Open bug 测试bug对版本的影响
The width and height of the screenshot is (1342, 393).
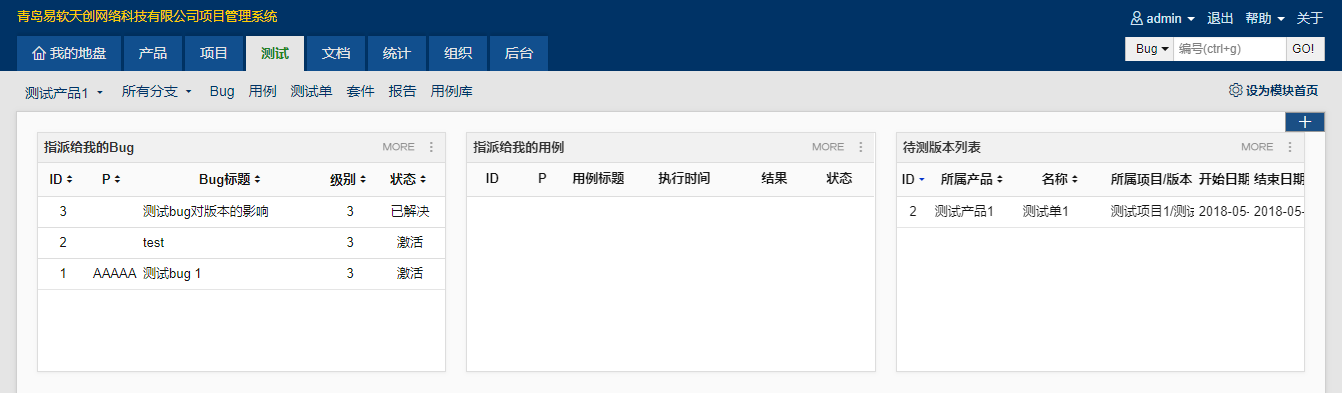click(205, 211)
